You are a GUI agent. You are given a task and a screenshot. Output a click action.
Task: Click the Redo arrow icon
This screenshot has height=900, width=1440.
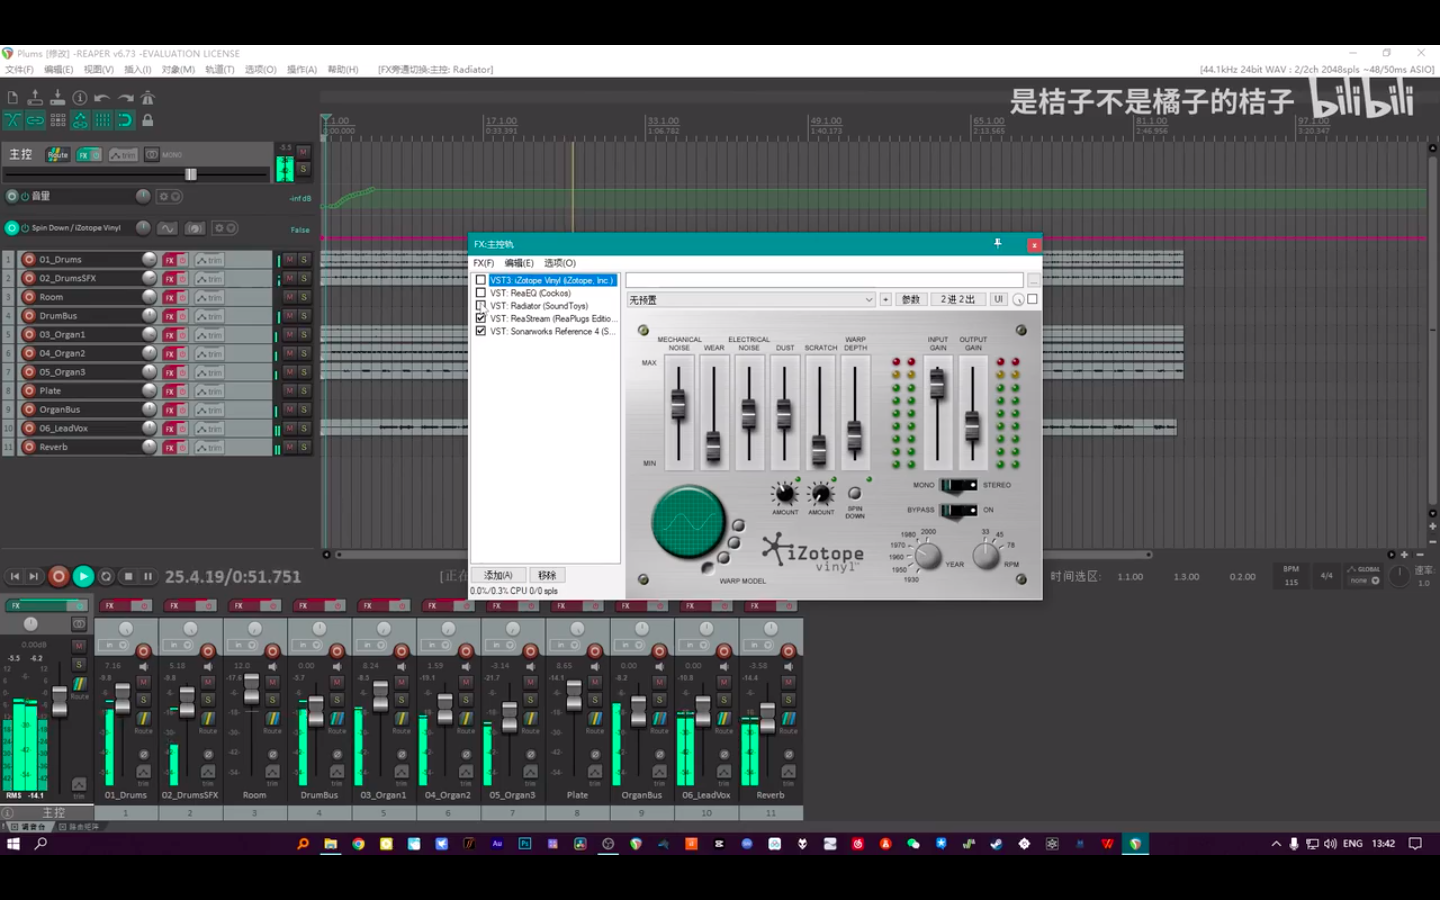[x=125, y=97]
